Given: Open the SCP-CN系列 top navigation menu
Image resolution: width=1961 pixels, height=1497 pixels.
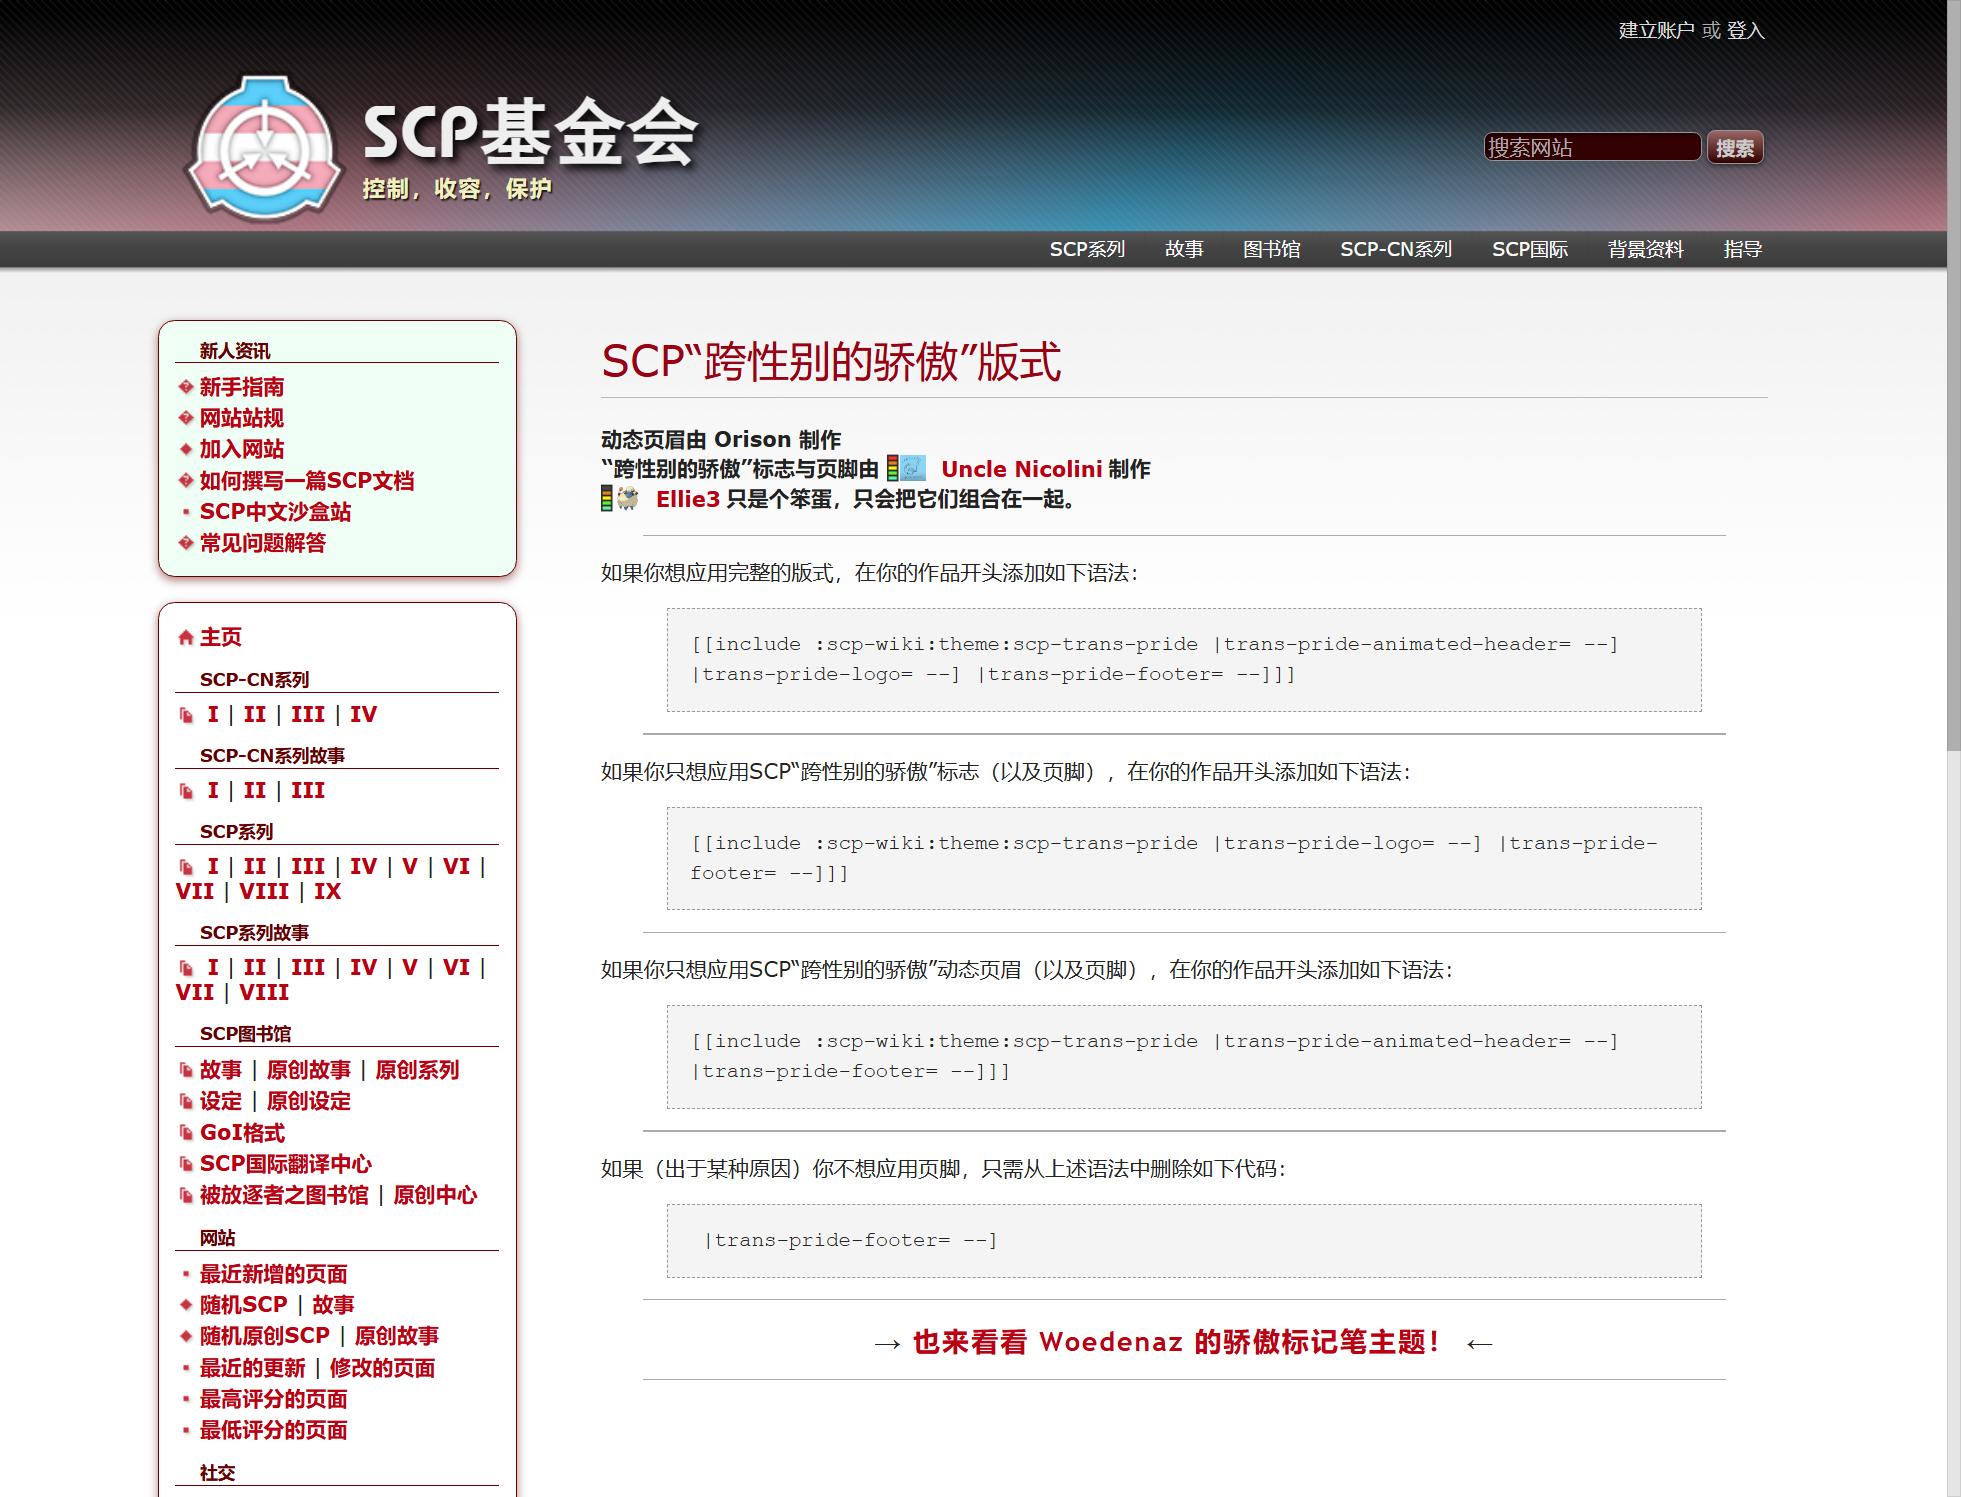Looking at the screenshot, I should click(x=1395, y=249).
